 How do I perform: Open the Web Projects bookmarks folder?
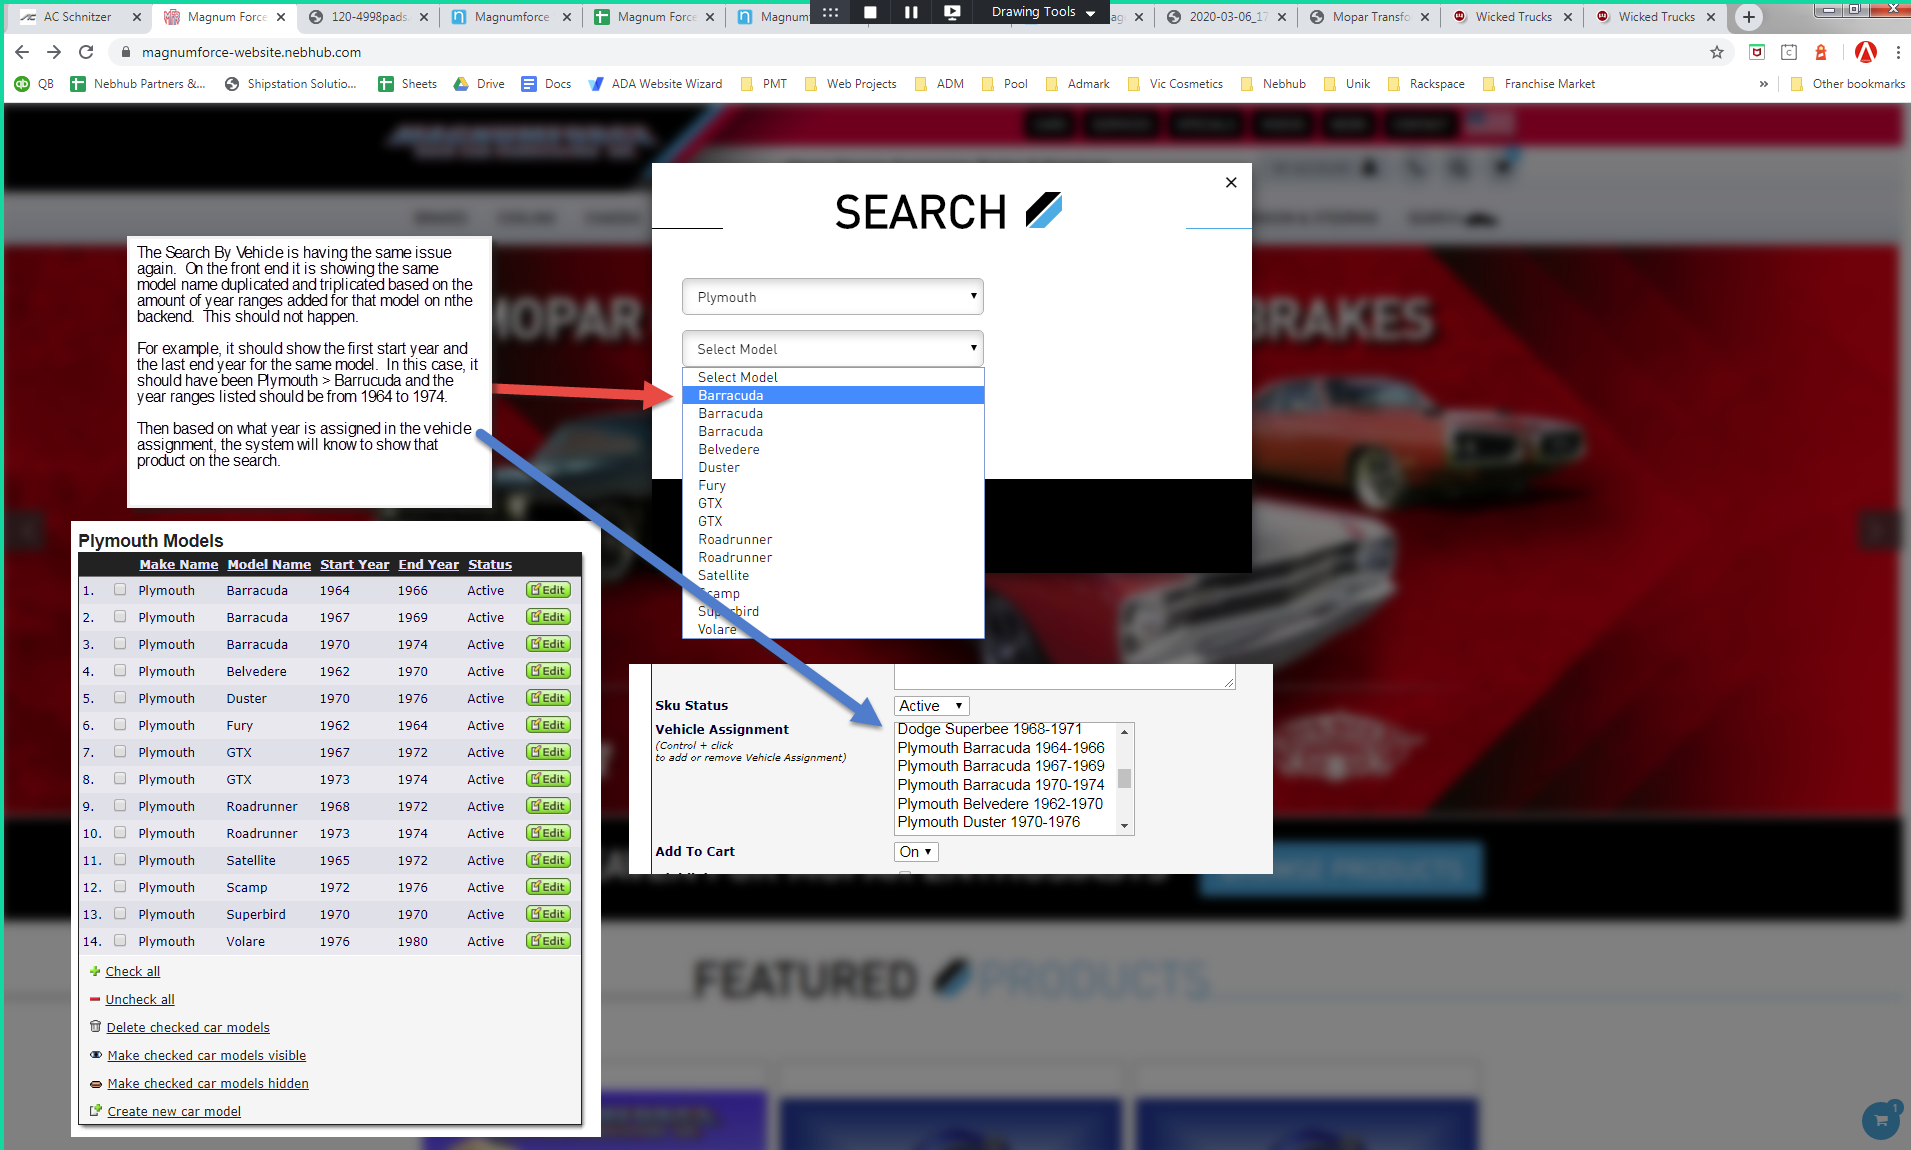850,84
